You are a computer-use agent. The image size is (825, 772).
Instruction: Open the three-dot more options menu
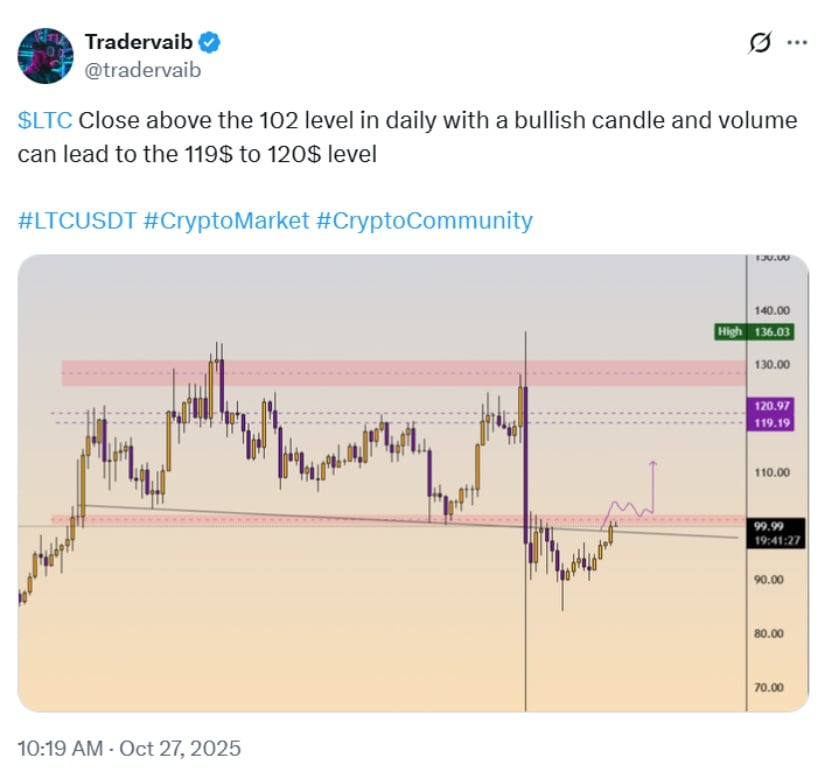pyautogui.click(x=797, y=42)
